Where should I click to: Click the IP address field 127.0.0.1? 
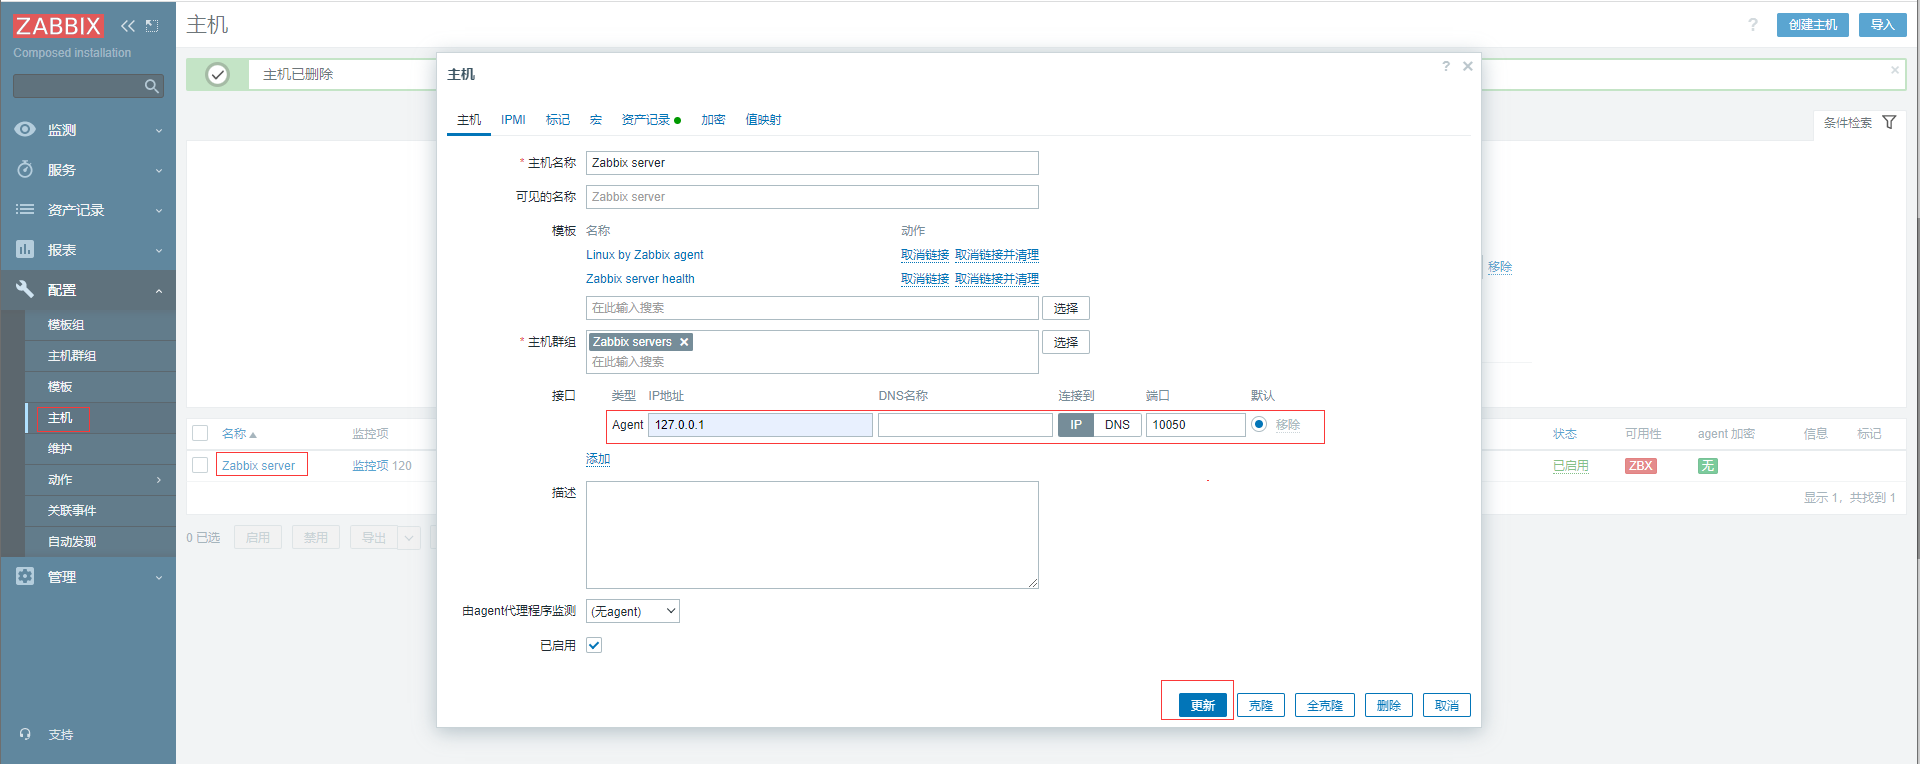[x=761, y=425]
